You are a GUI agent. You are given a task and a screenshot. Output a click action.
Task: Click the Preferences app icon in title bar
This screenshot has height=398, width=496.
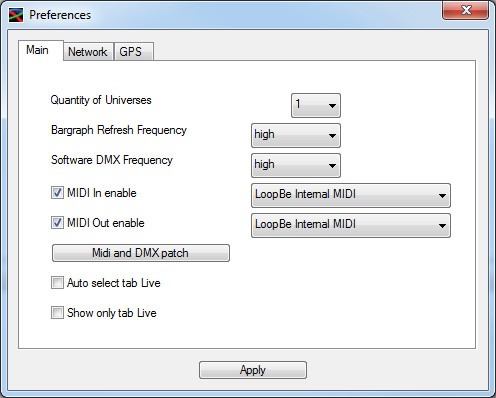click(16, 15)
